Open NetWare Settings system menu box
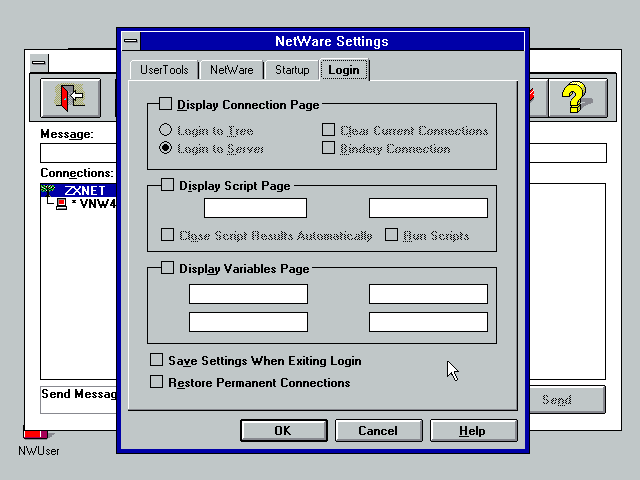Image resolution: width=640 pixels, height=480 pixels. coord(131,41)
